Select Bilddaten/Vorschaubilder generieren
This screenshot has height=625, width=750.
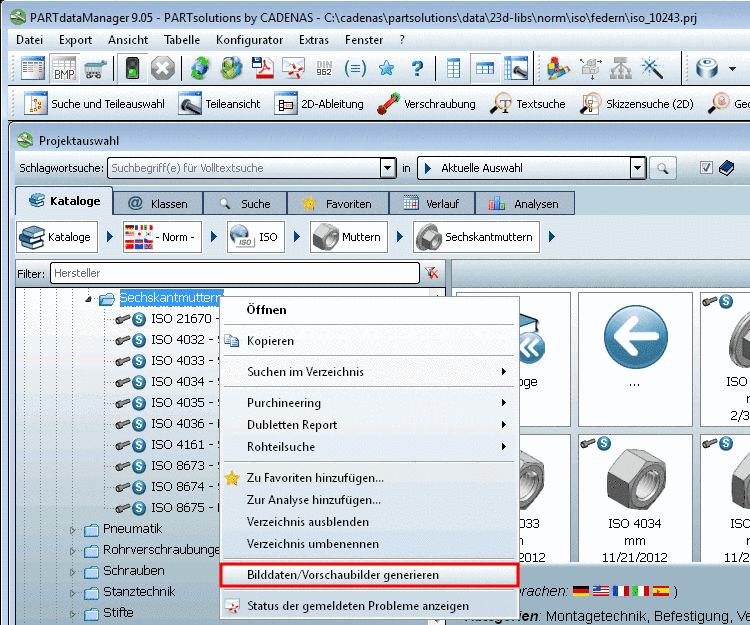(369, 575)
